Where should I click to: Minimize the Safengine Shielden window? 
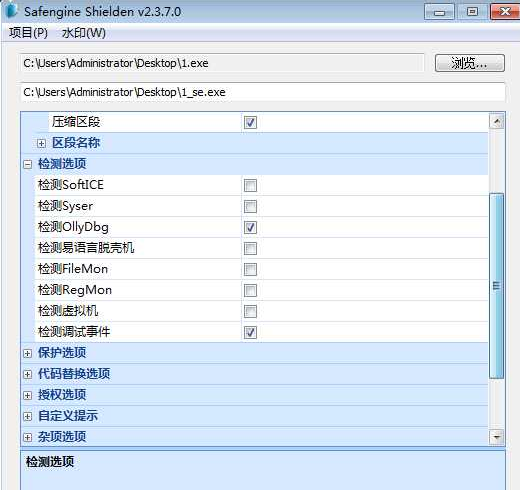439,12
